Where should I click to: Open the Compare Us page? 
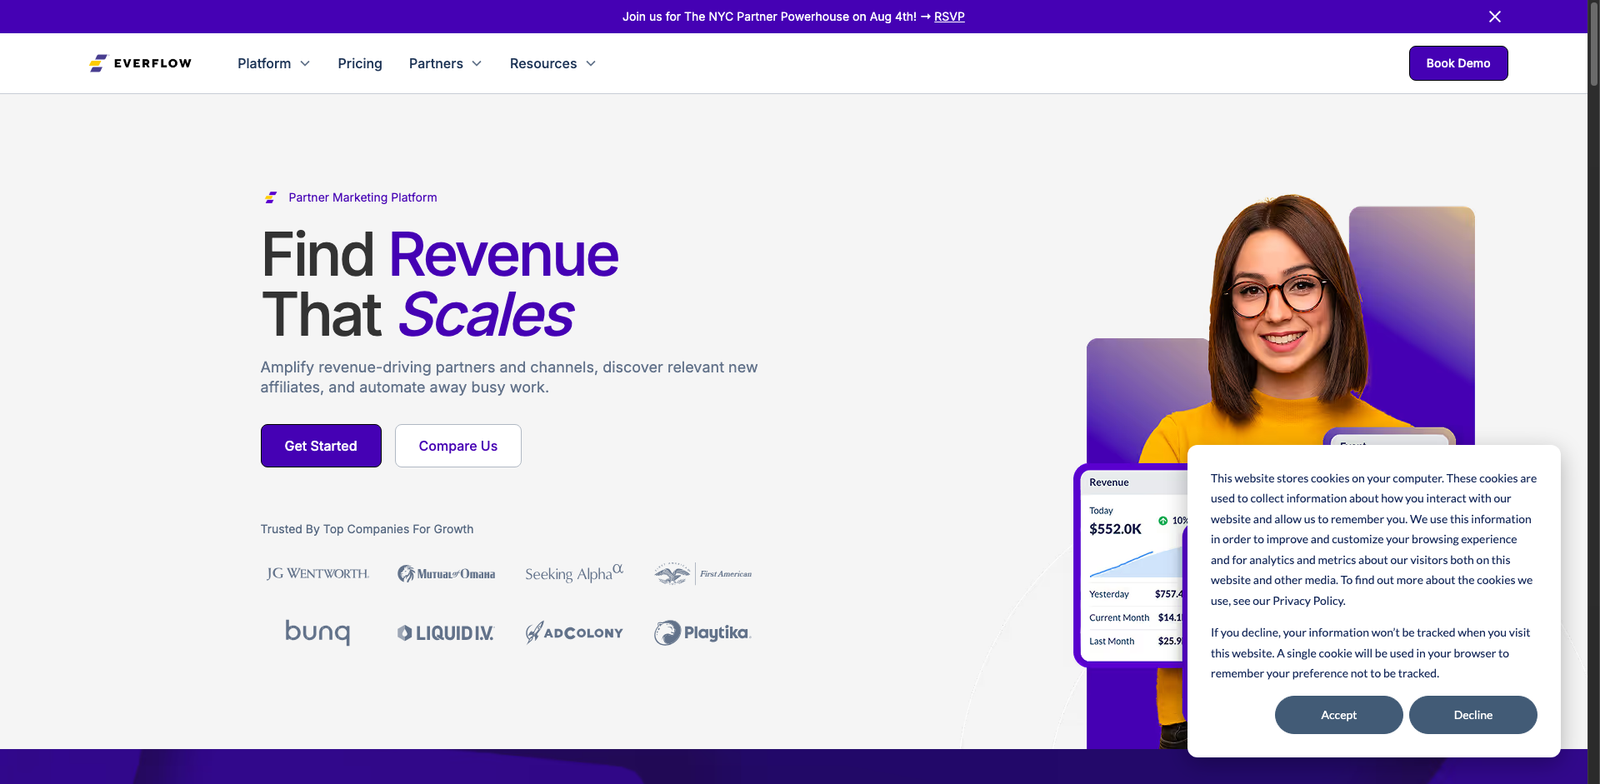point(458,446)
